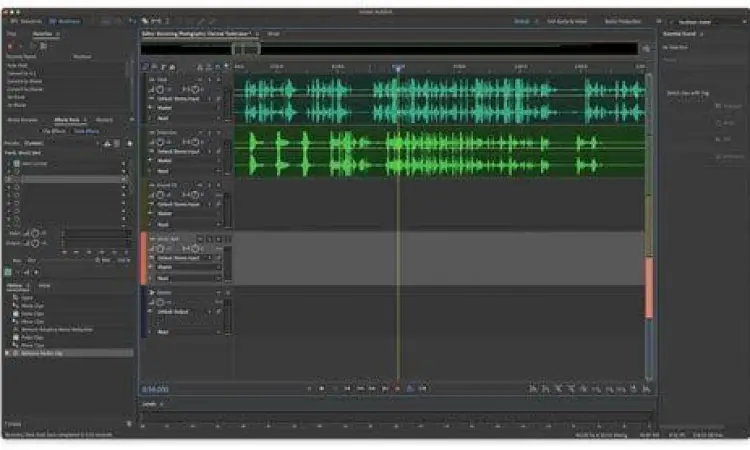Screen dimensions: 750x450
Task: Choose the Dialogue audio type button
Action: [728, 106]
